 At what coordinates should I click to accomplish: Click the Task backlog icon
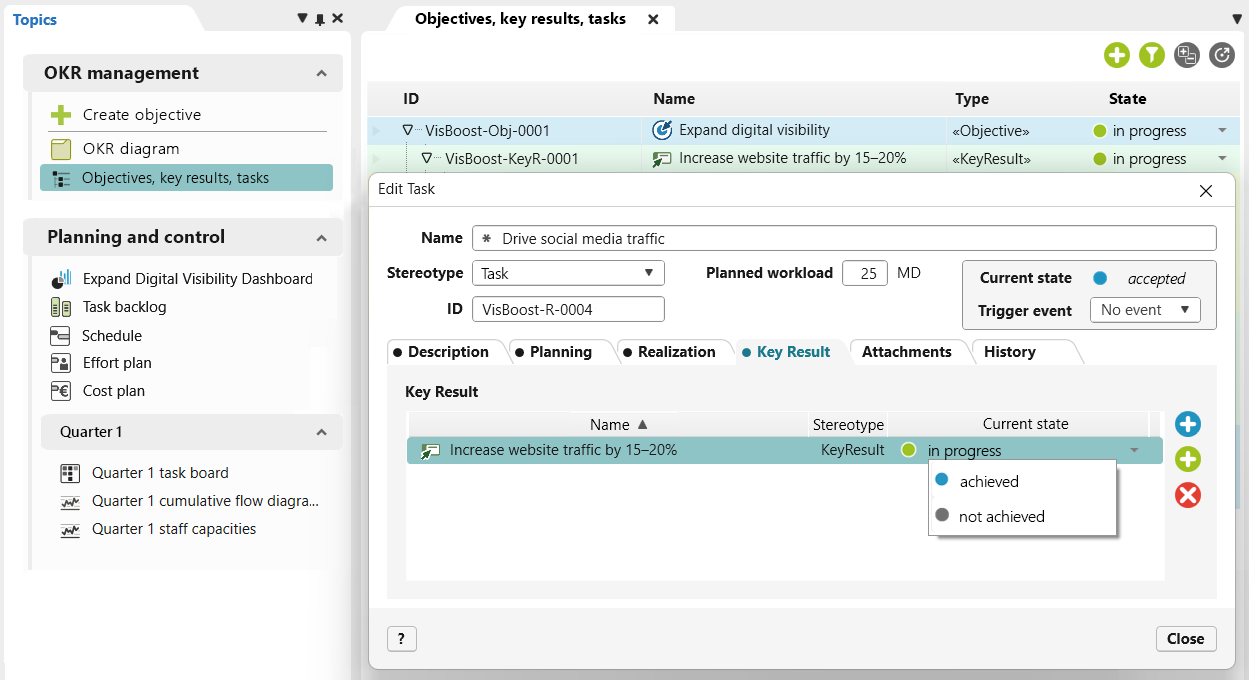(61, 307)
